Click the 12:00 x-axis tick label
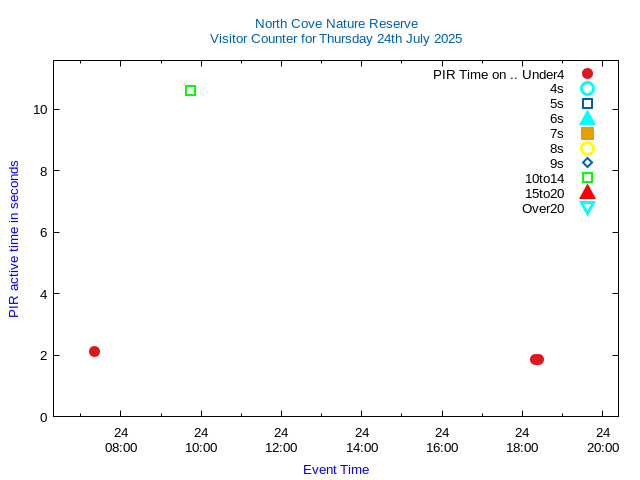Screen dimensions: 640x480 click(x=281, y=447)
